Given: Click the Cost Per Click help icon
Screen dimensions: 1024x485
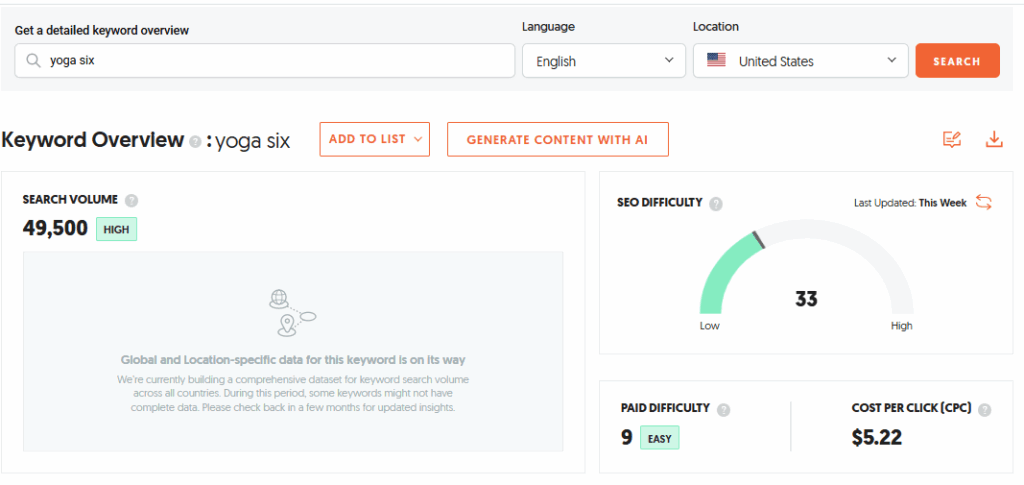Looking at the screenshot, I should click(985, 410).
